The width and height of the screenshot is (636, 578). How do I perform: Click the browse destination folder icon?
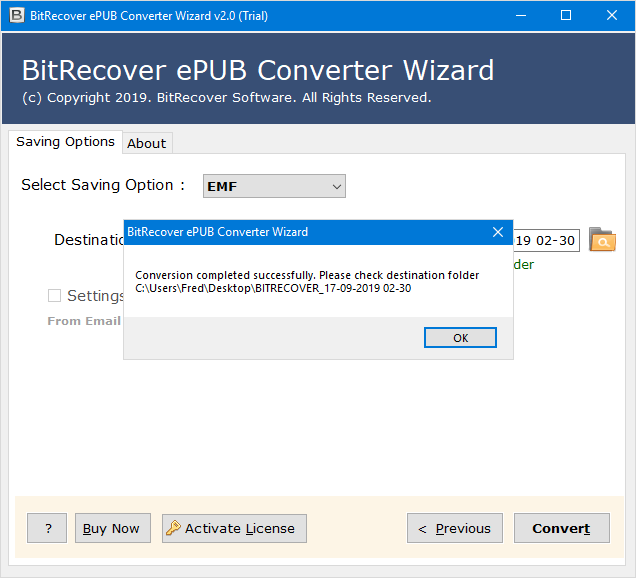[602, 239]
